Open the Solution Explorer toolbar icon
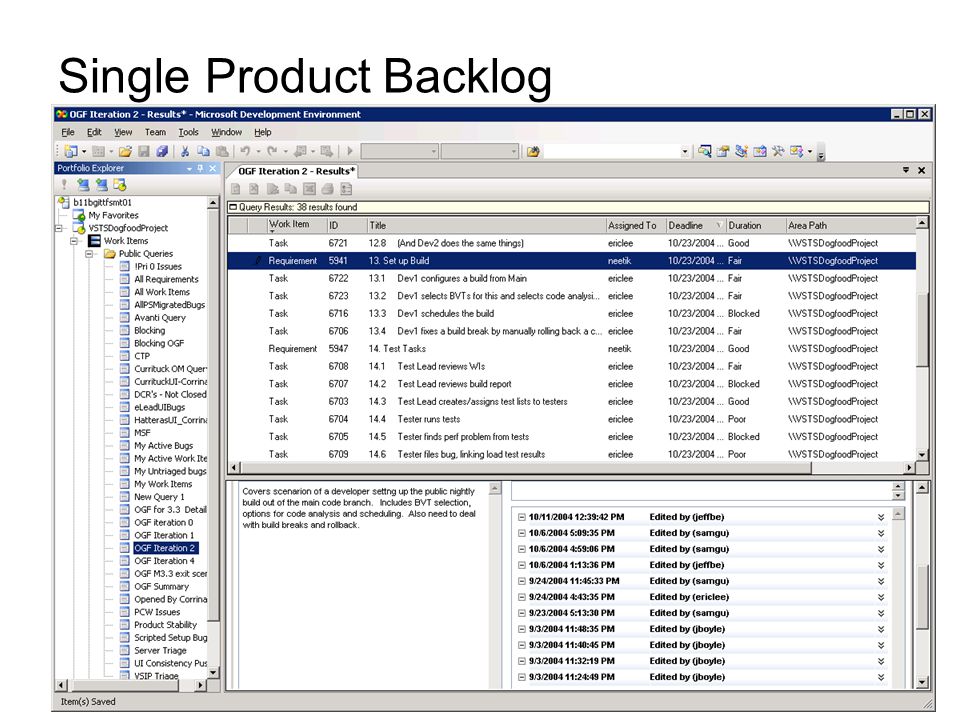Viewport: 960px width, 720px height. point(705,151)
